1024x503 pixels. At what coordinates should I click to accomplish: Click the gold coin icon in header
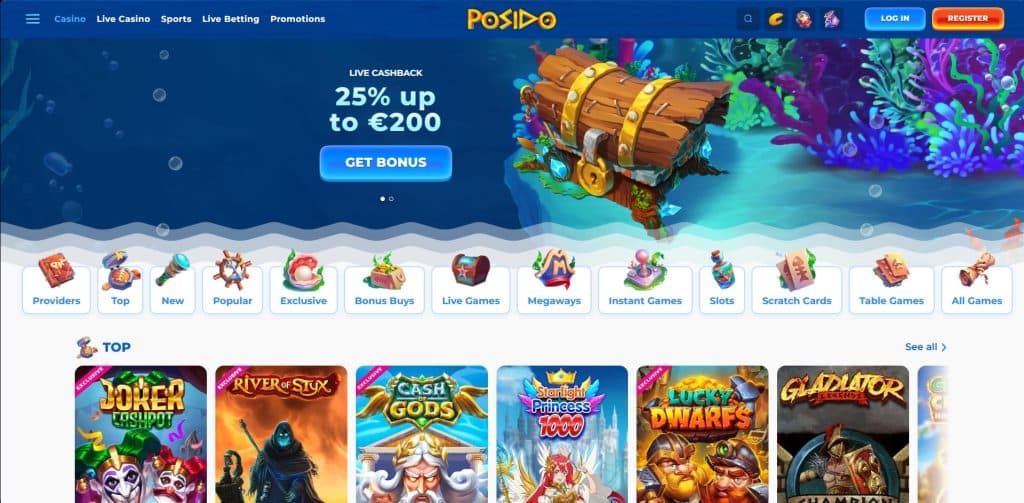coord(776,19)
